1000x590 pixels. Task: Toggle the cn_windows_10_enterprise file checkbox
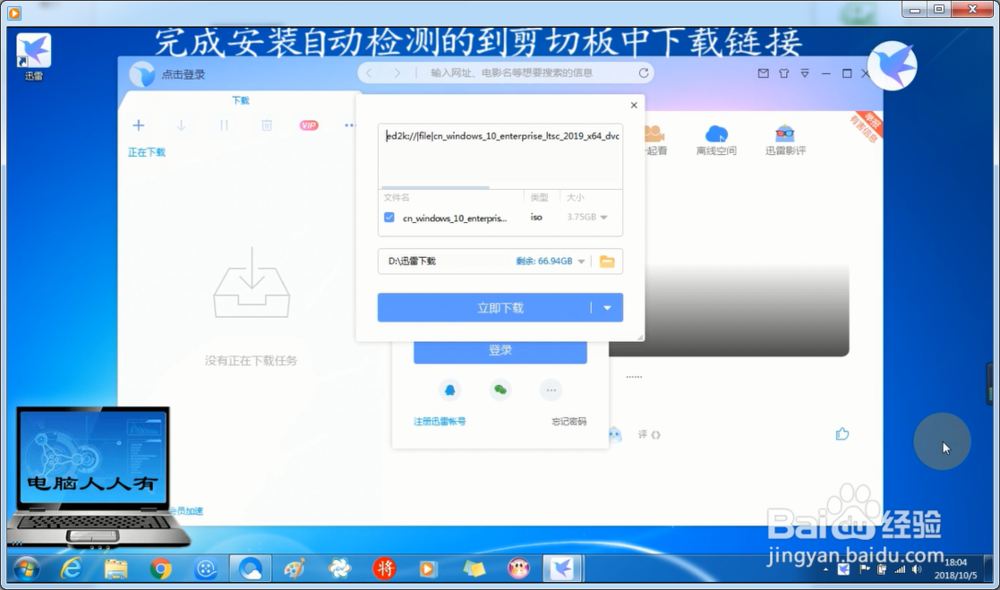389,218
